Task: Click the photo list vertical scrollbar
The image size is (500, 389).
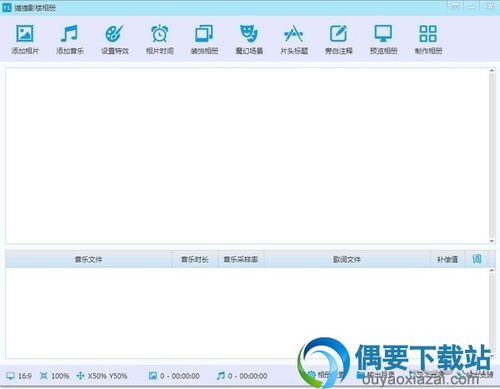Action: (492, 155)
